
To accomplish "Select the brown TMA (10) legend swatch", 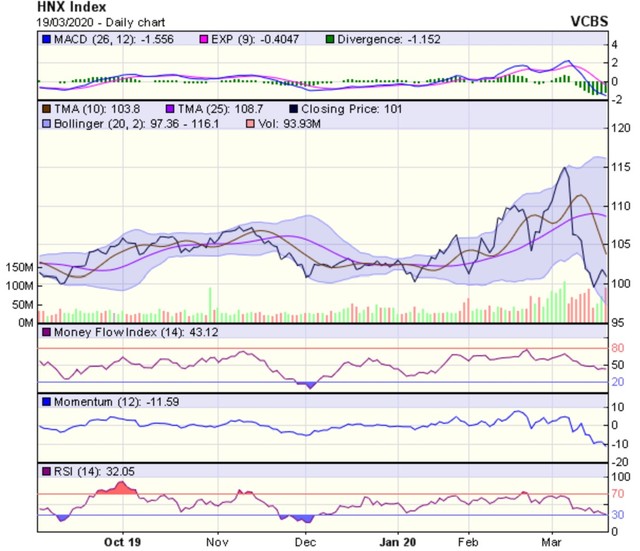I will [x=45, y=104].
